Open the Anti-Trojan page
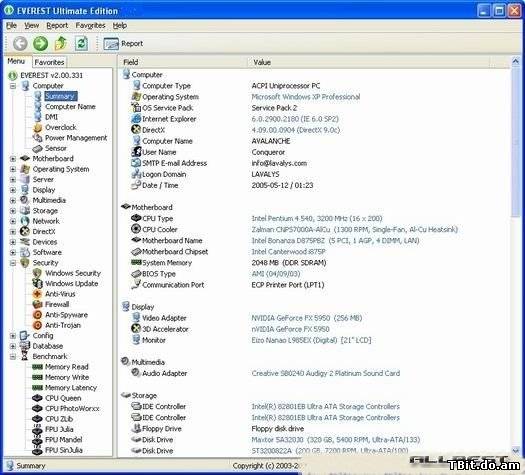525x475 pixels. tap(63, 325)
